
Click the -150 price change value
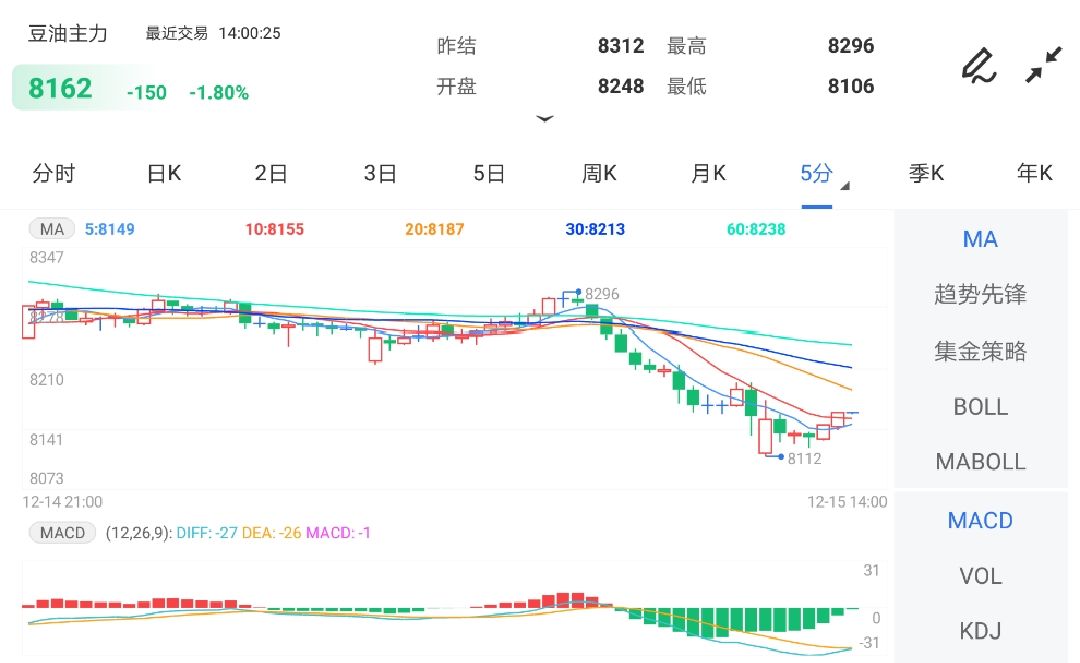click(147, 92)
